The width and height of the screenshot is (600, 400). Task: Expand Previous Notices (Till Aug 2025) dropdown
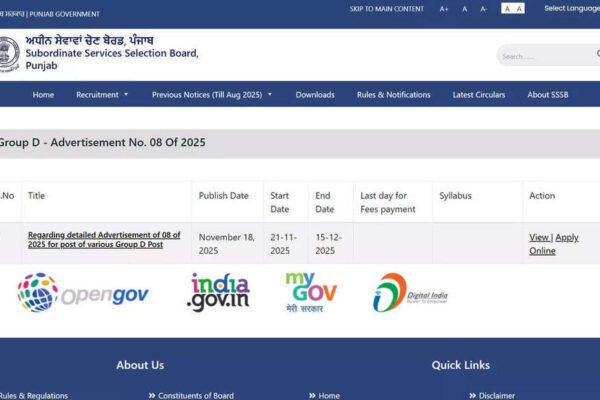[x=212, y=95]
